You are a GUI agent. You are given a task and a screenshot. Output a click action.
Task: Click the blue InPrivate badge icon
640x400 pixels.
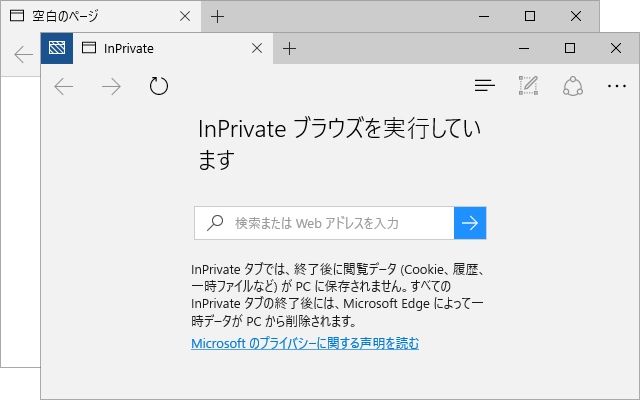(x=57, y=49)
